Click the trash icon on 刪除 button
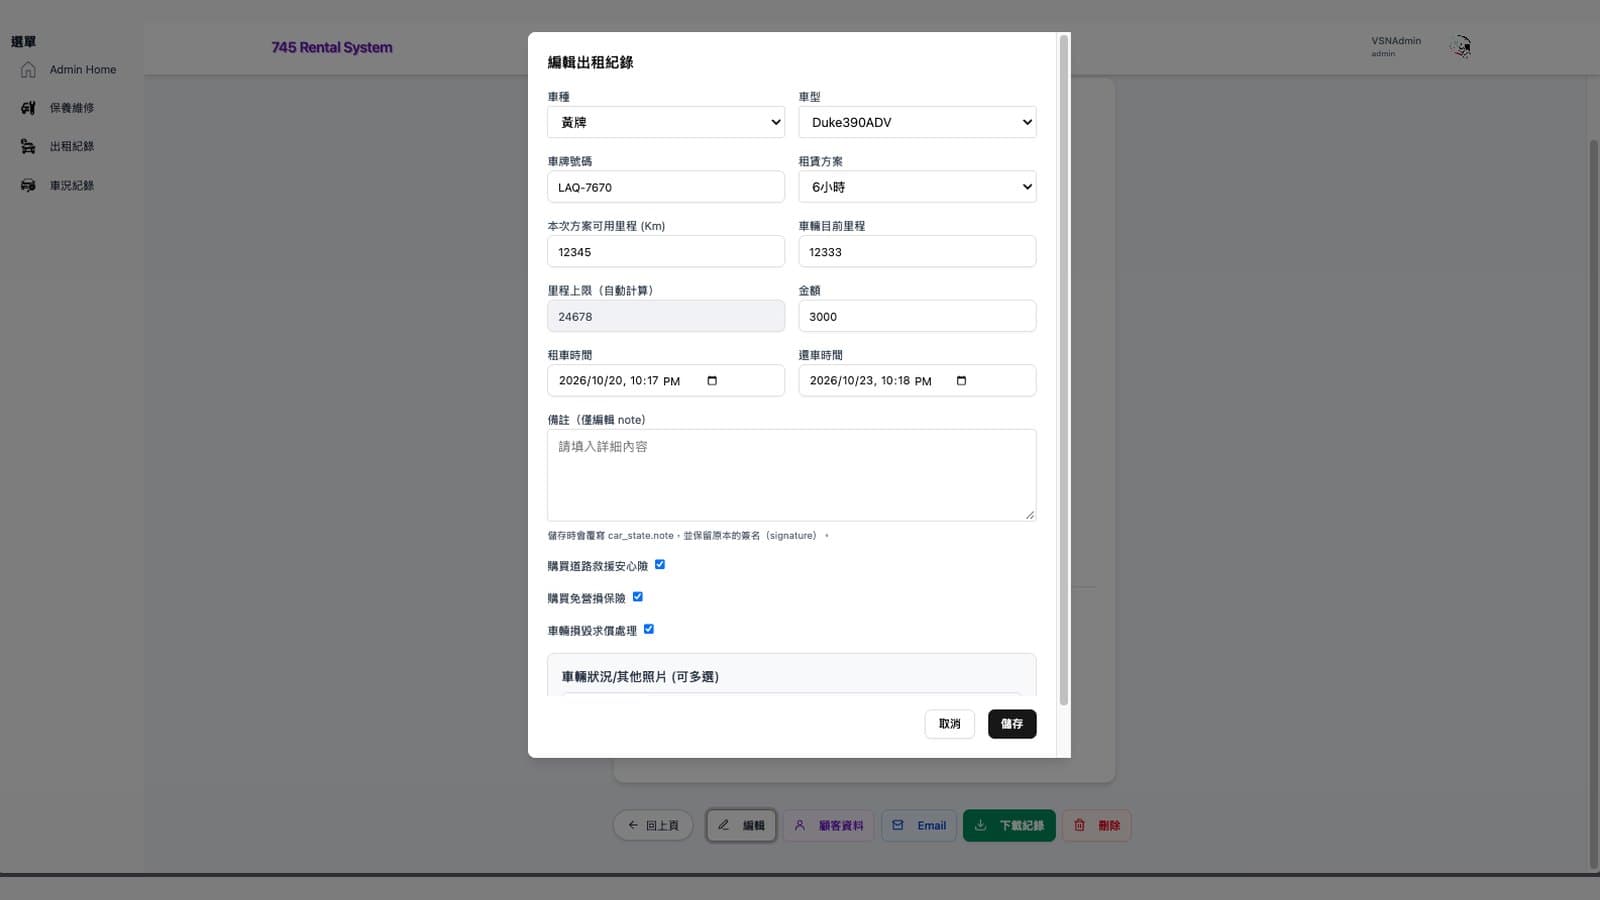Screen dimensions: 1600x900 (1079, 825)
